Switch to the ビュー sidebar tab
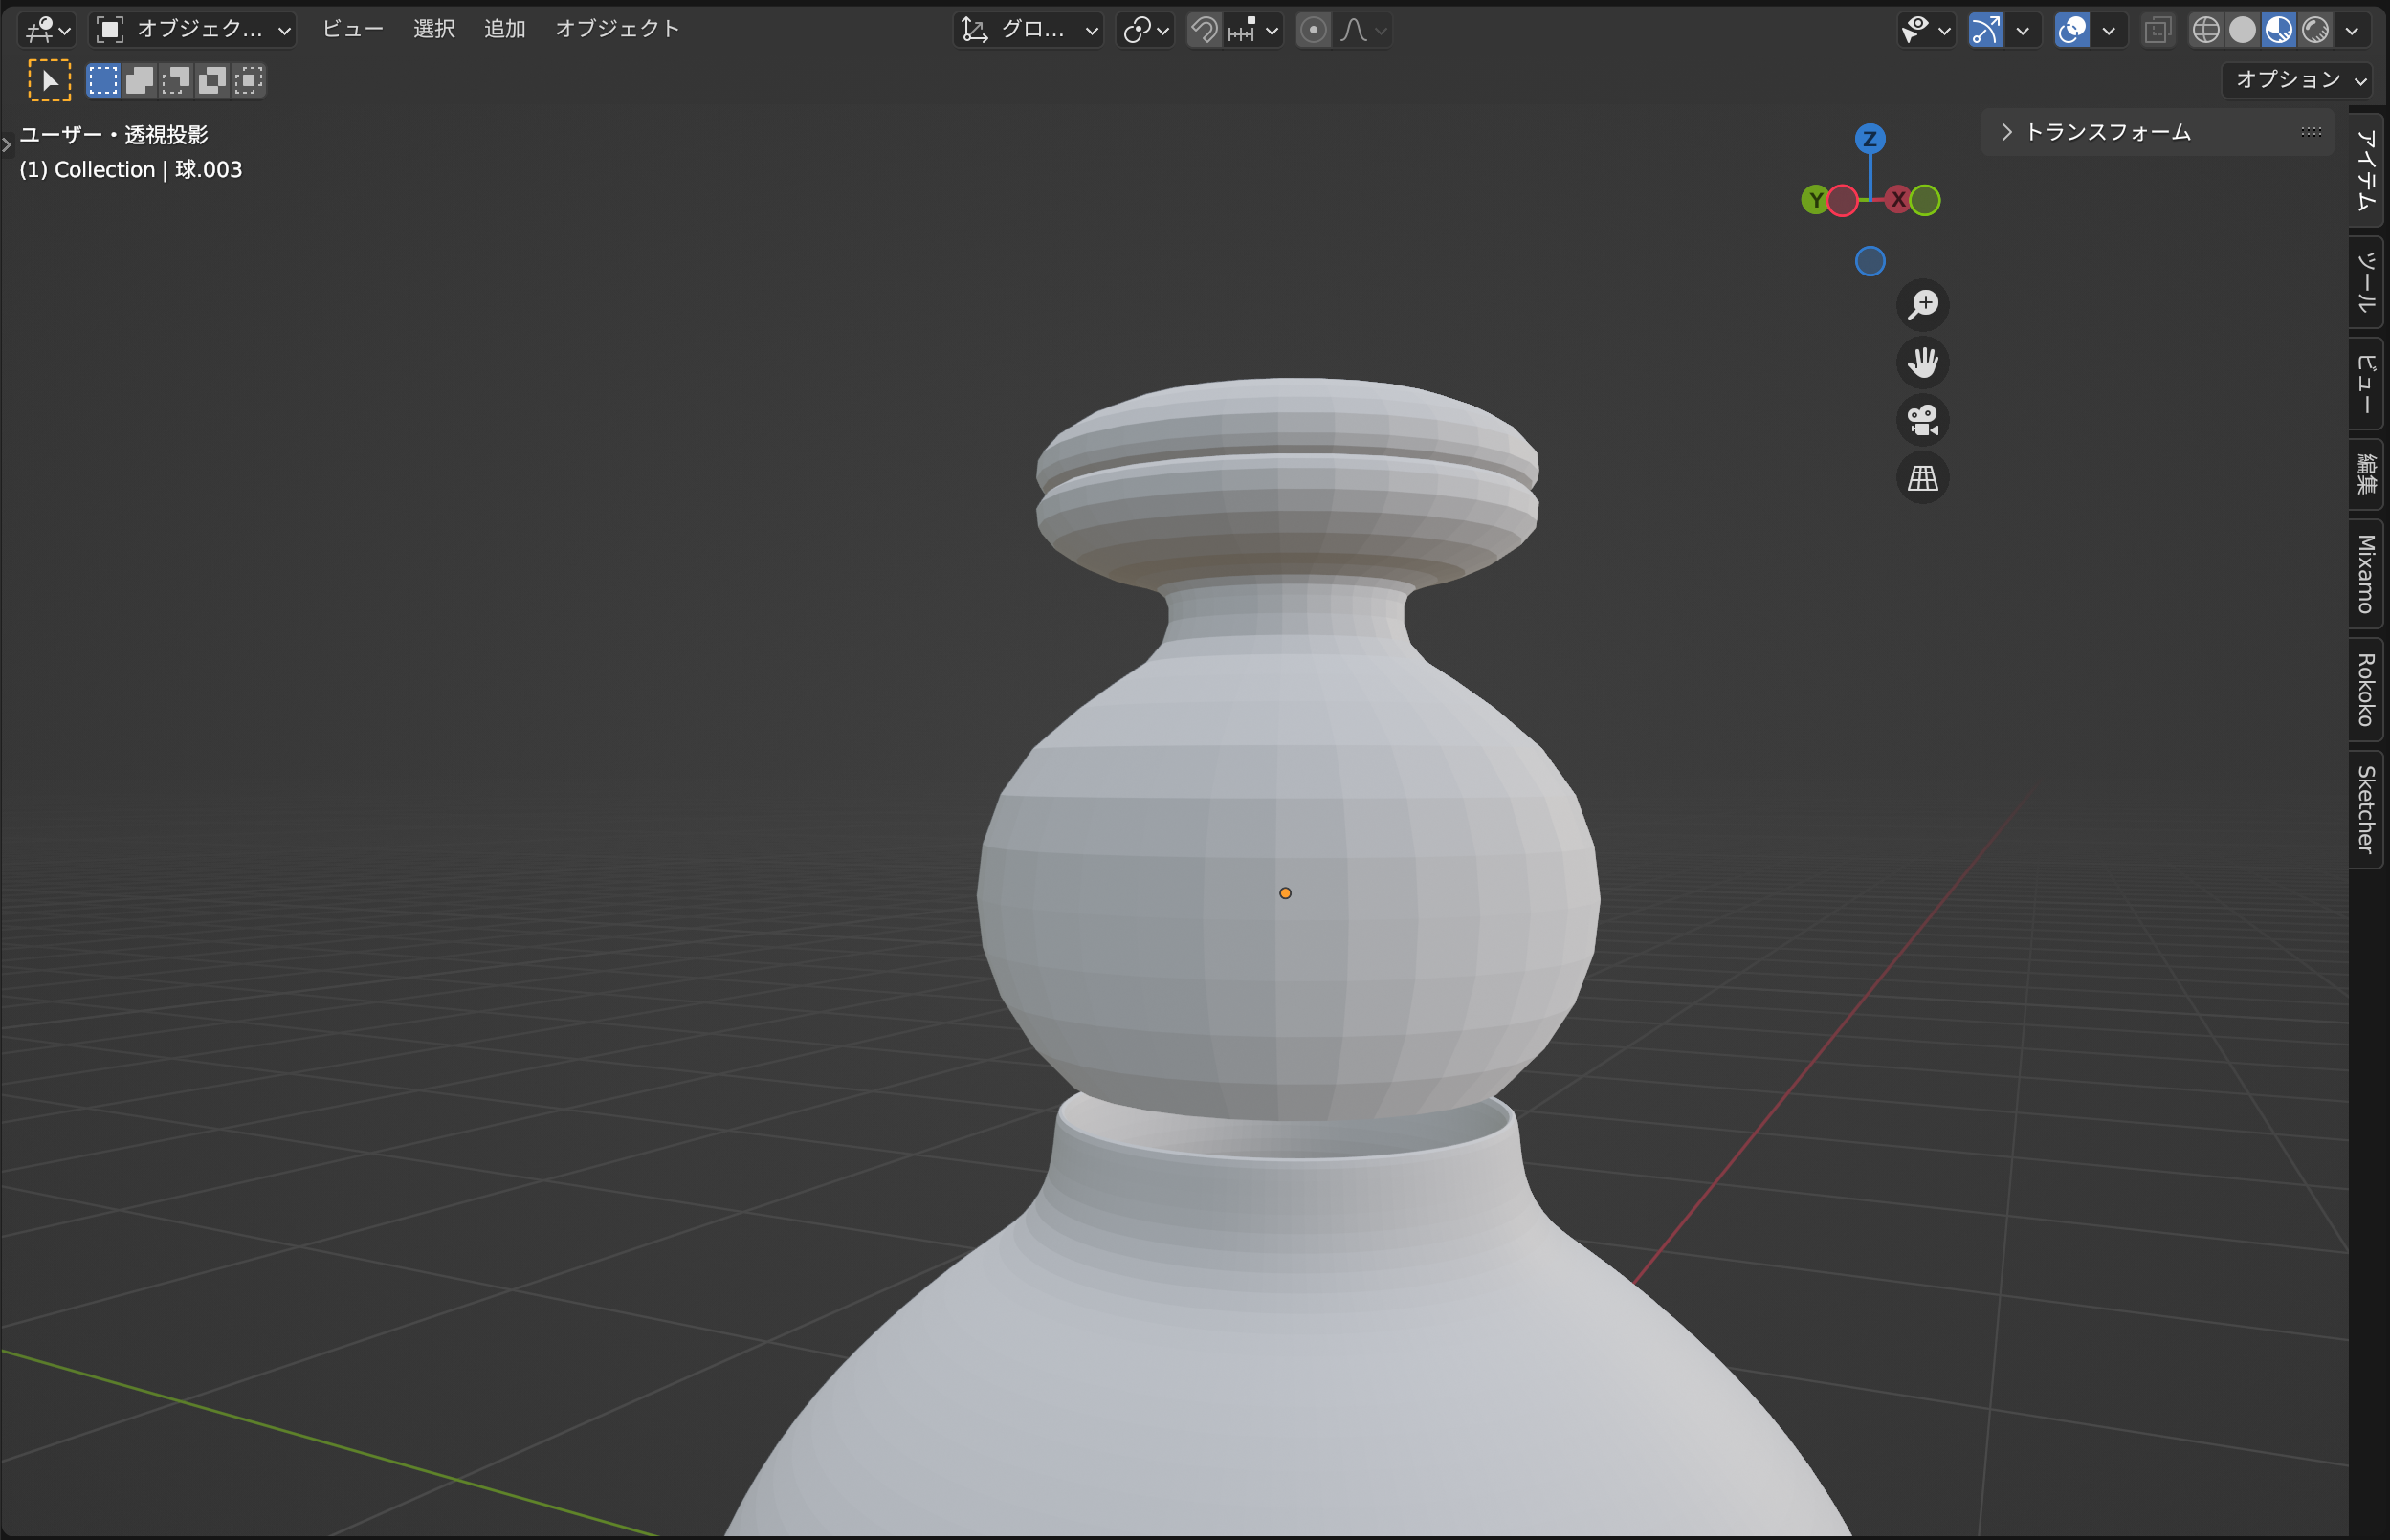The height and width of the screenshot is (1540, 2390). tap(2365, 384)
